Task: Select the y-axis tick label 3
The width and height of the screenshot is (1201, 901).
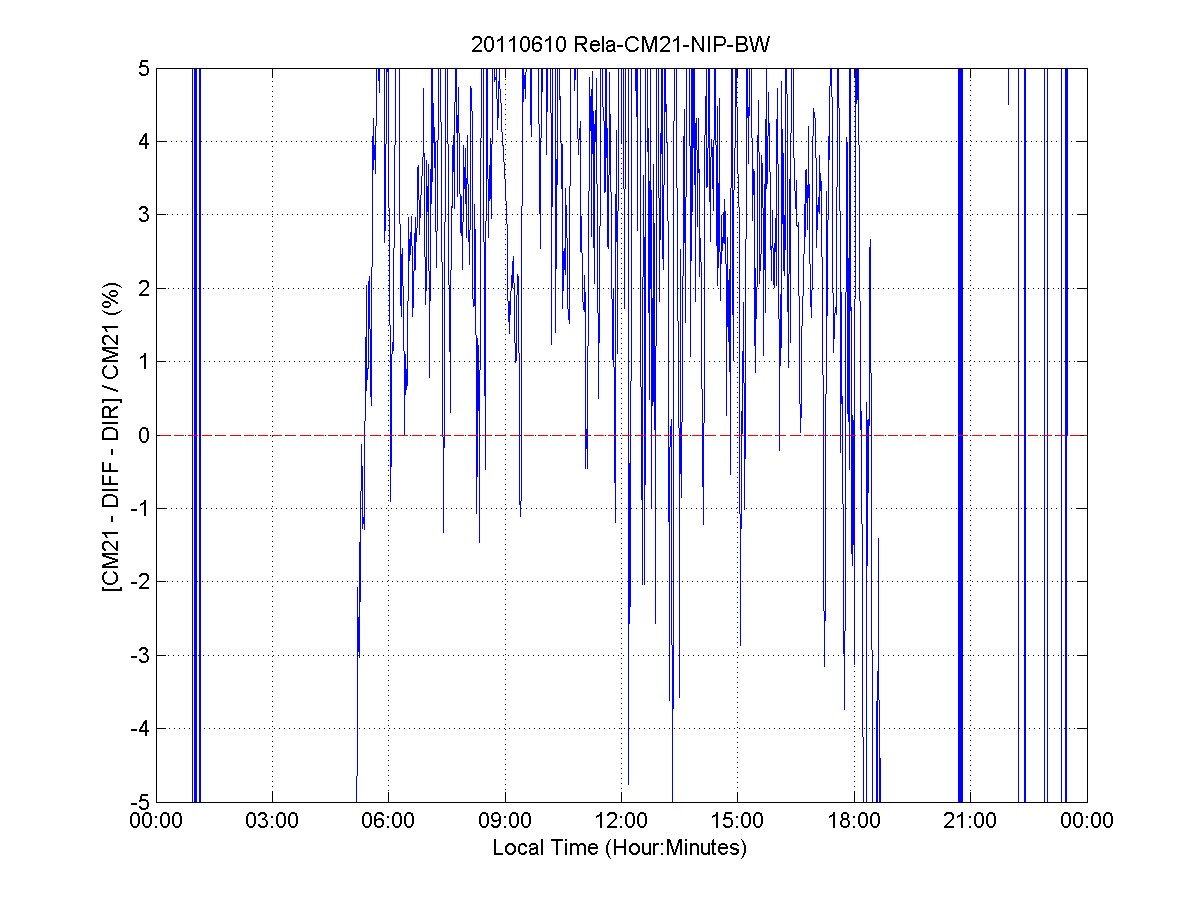Action: tap(144, 215)
